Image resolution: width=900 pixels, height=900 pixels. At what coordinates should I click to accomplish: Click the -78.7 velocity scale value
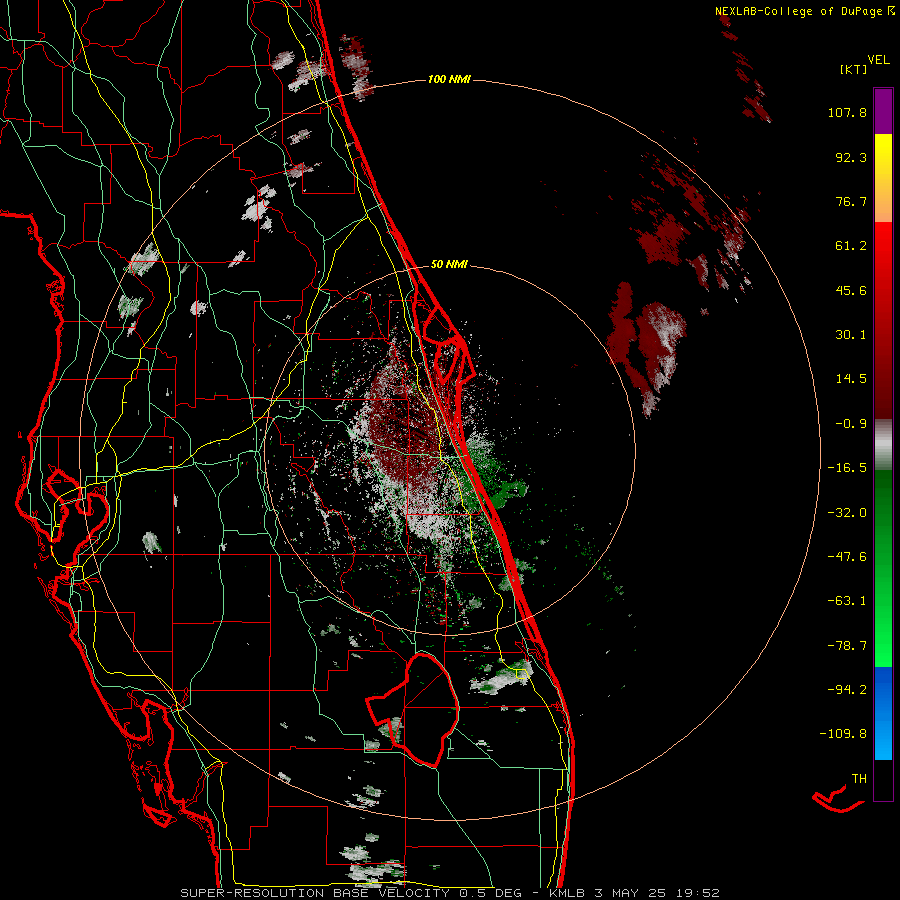pyautogui.click(x=847, y=646)
